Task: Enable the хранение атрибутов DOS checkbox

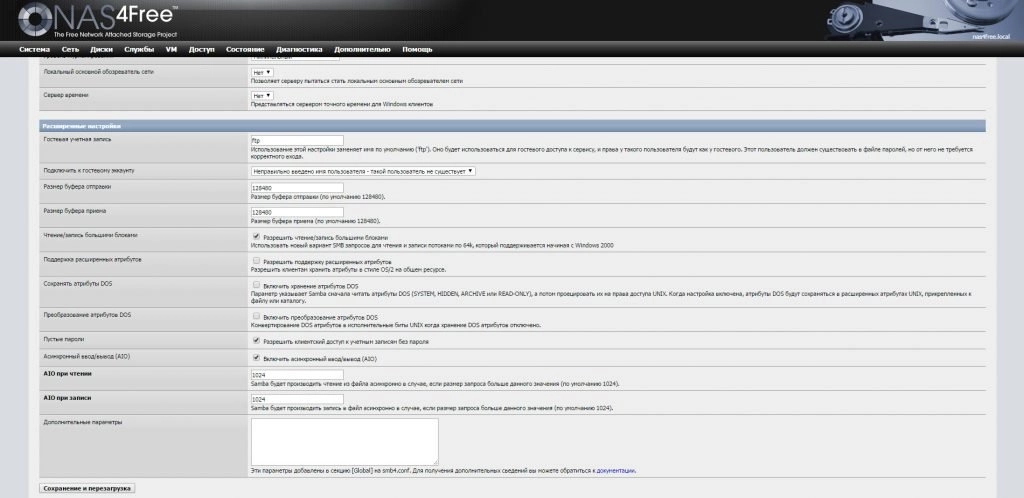Action: pyautogui.click(x=257, y=285)
